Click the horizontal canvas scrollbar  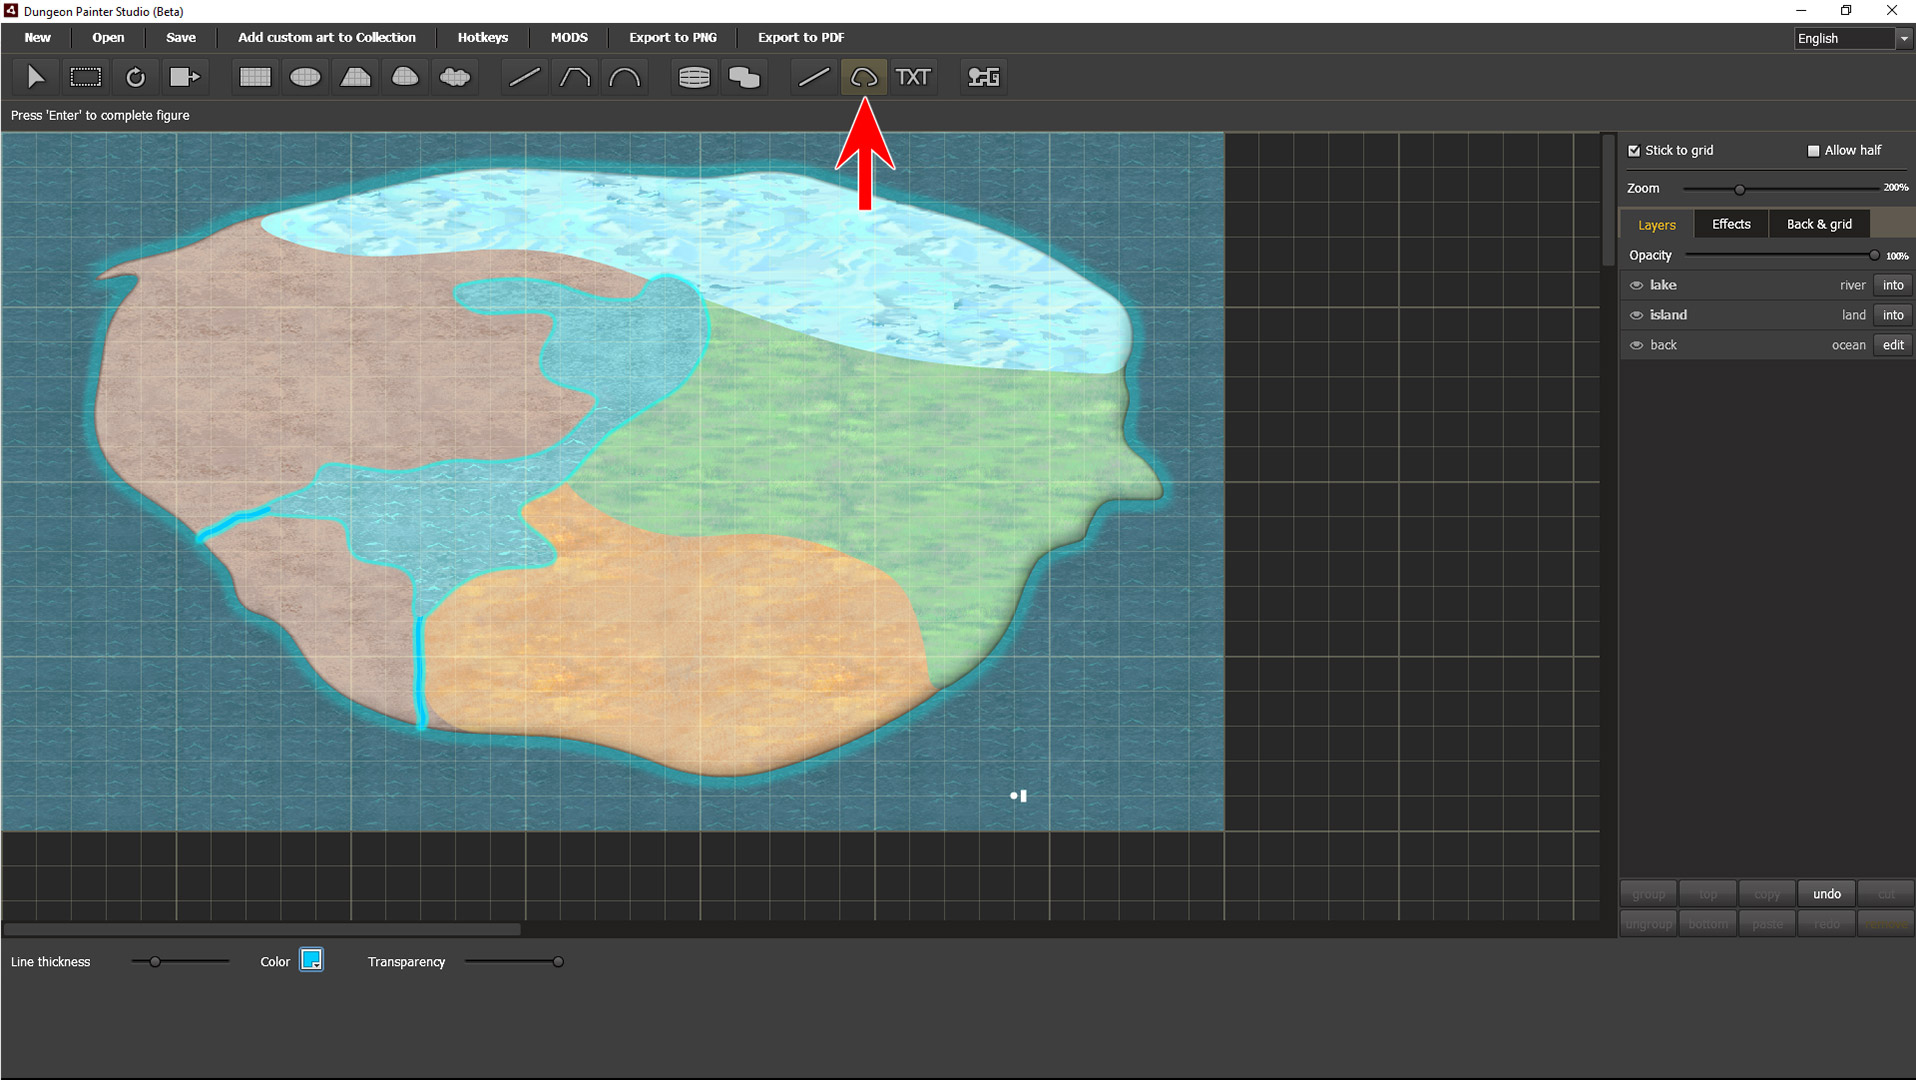pyautogui.click(x=262, y=929)
